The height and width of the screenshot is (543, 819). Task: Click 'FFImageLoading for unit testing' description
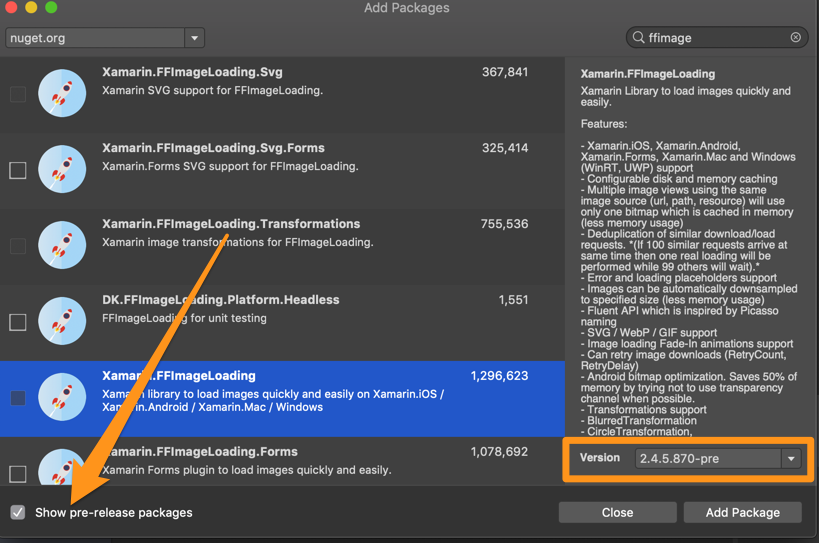tap(184, 318)
